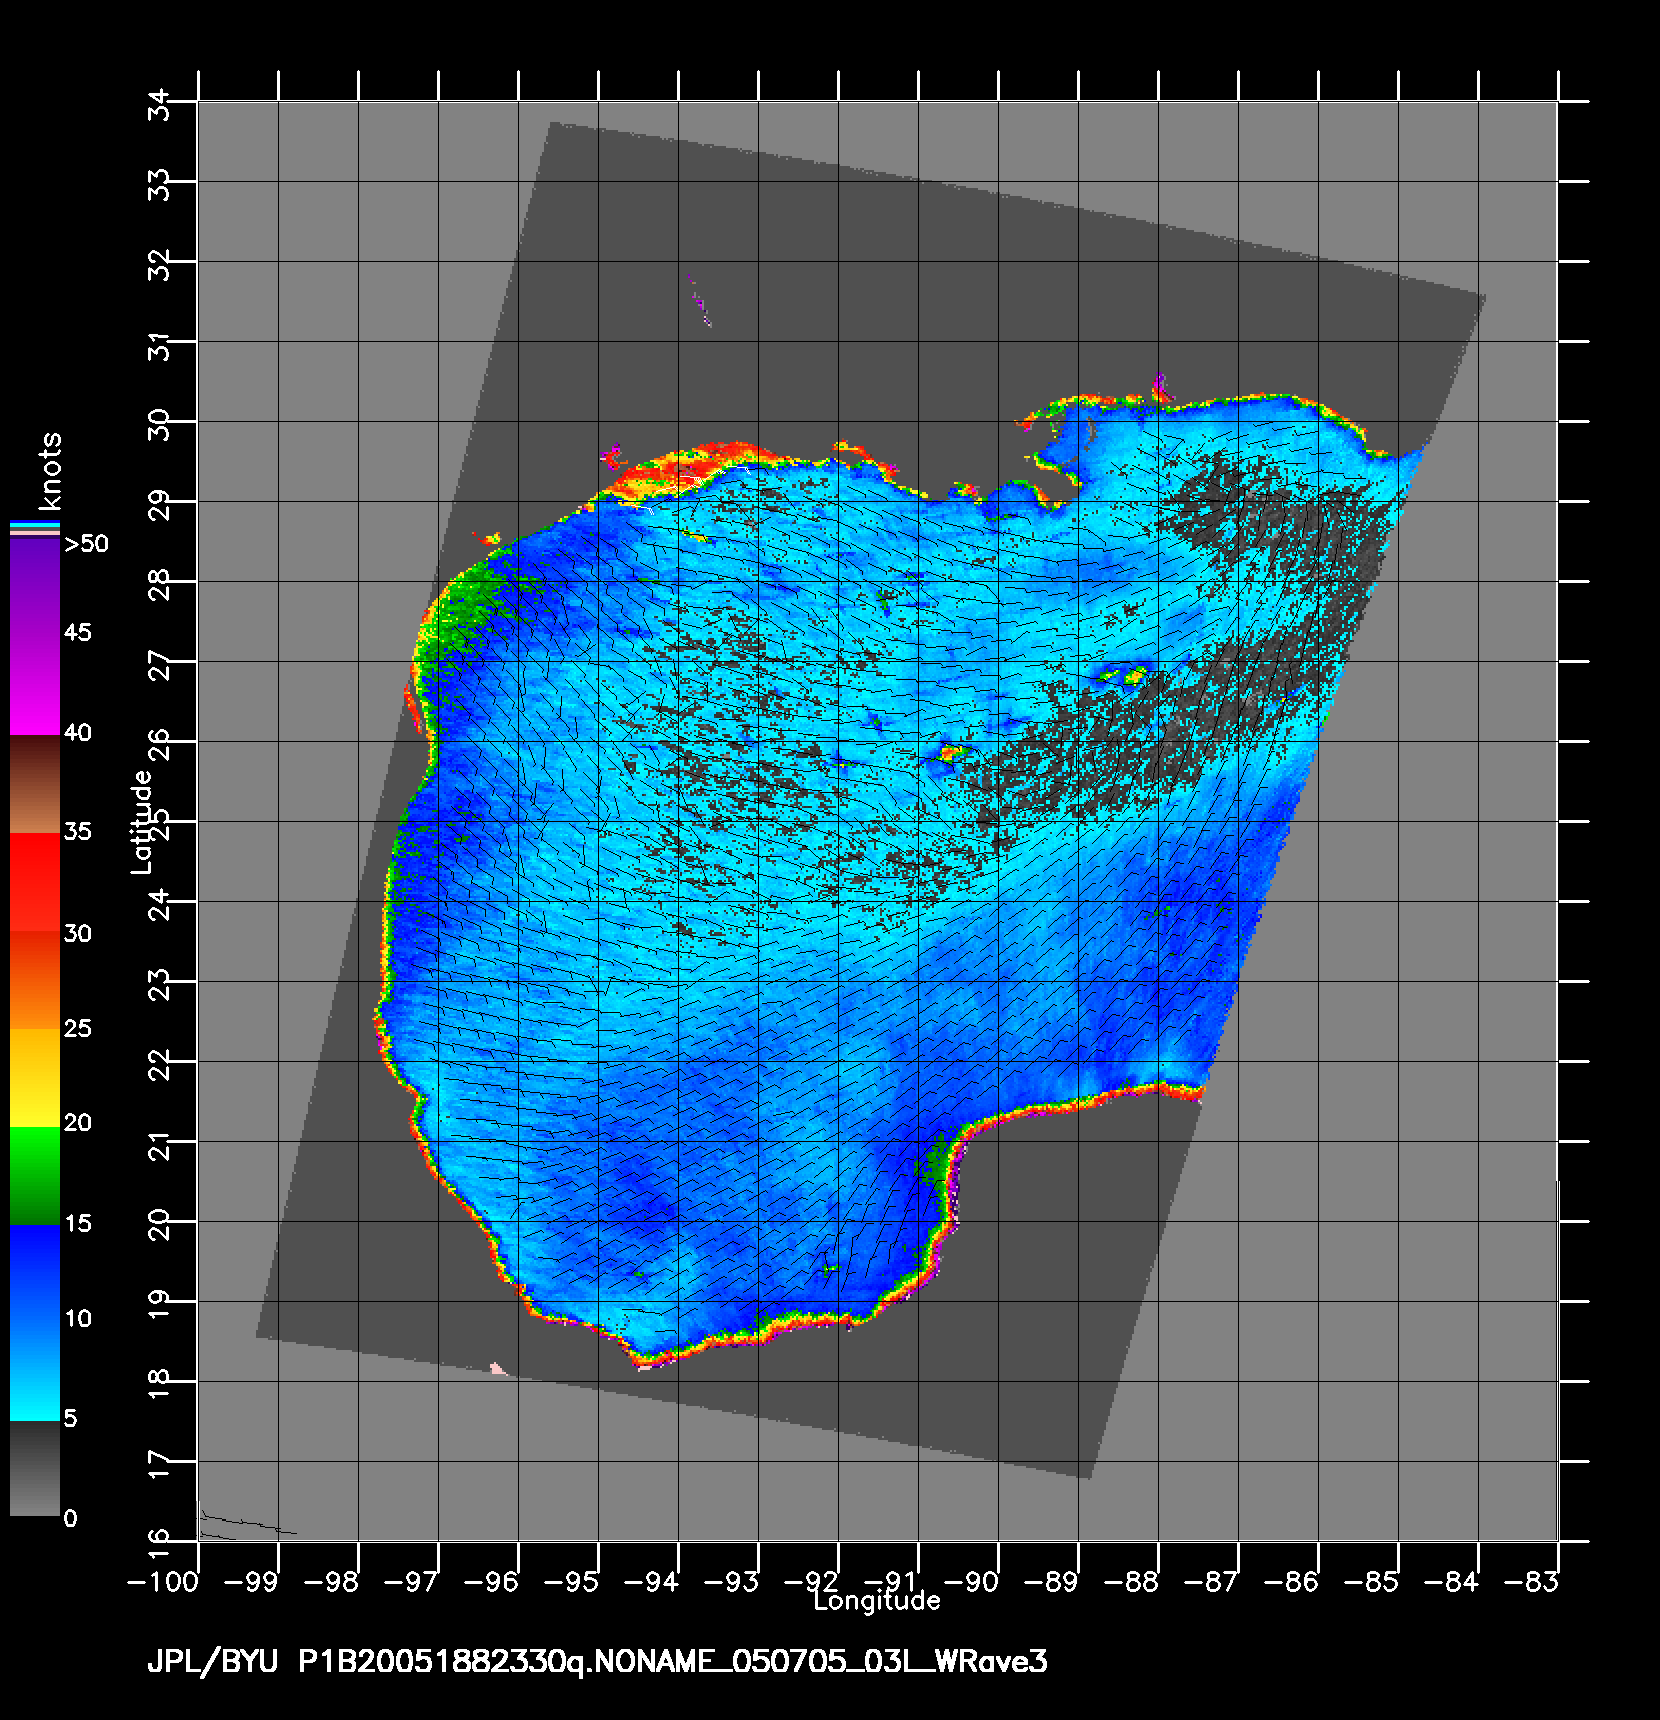This screenshot has height=1720, width=1660.
Task: Click the 'JPL/BYU' caption text
Action: pyautogui.click(x=212, y=1662)
